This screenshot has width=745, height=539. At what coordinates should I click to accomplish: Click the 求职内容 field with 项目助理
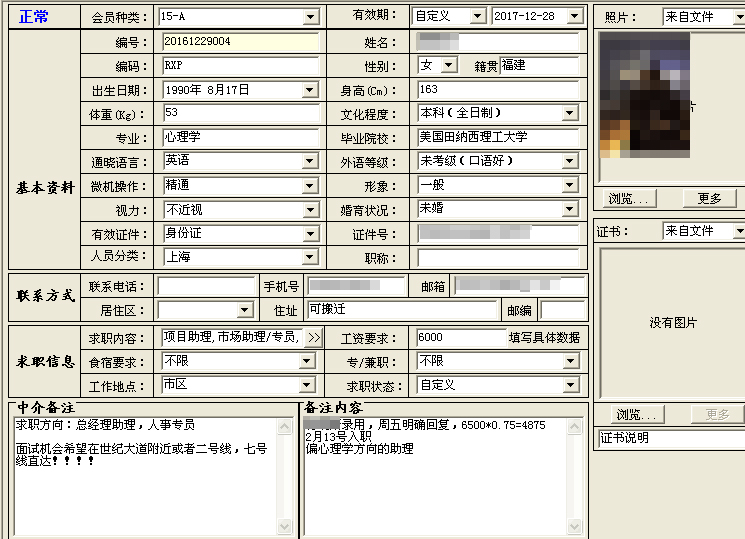point(232,338)
